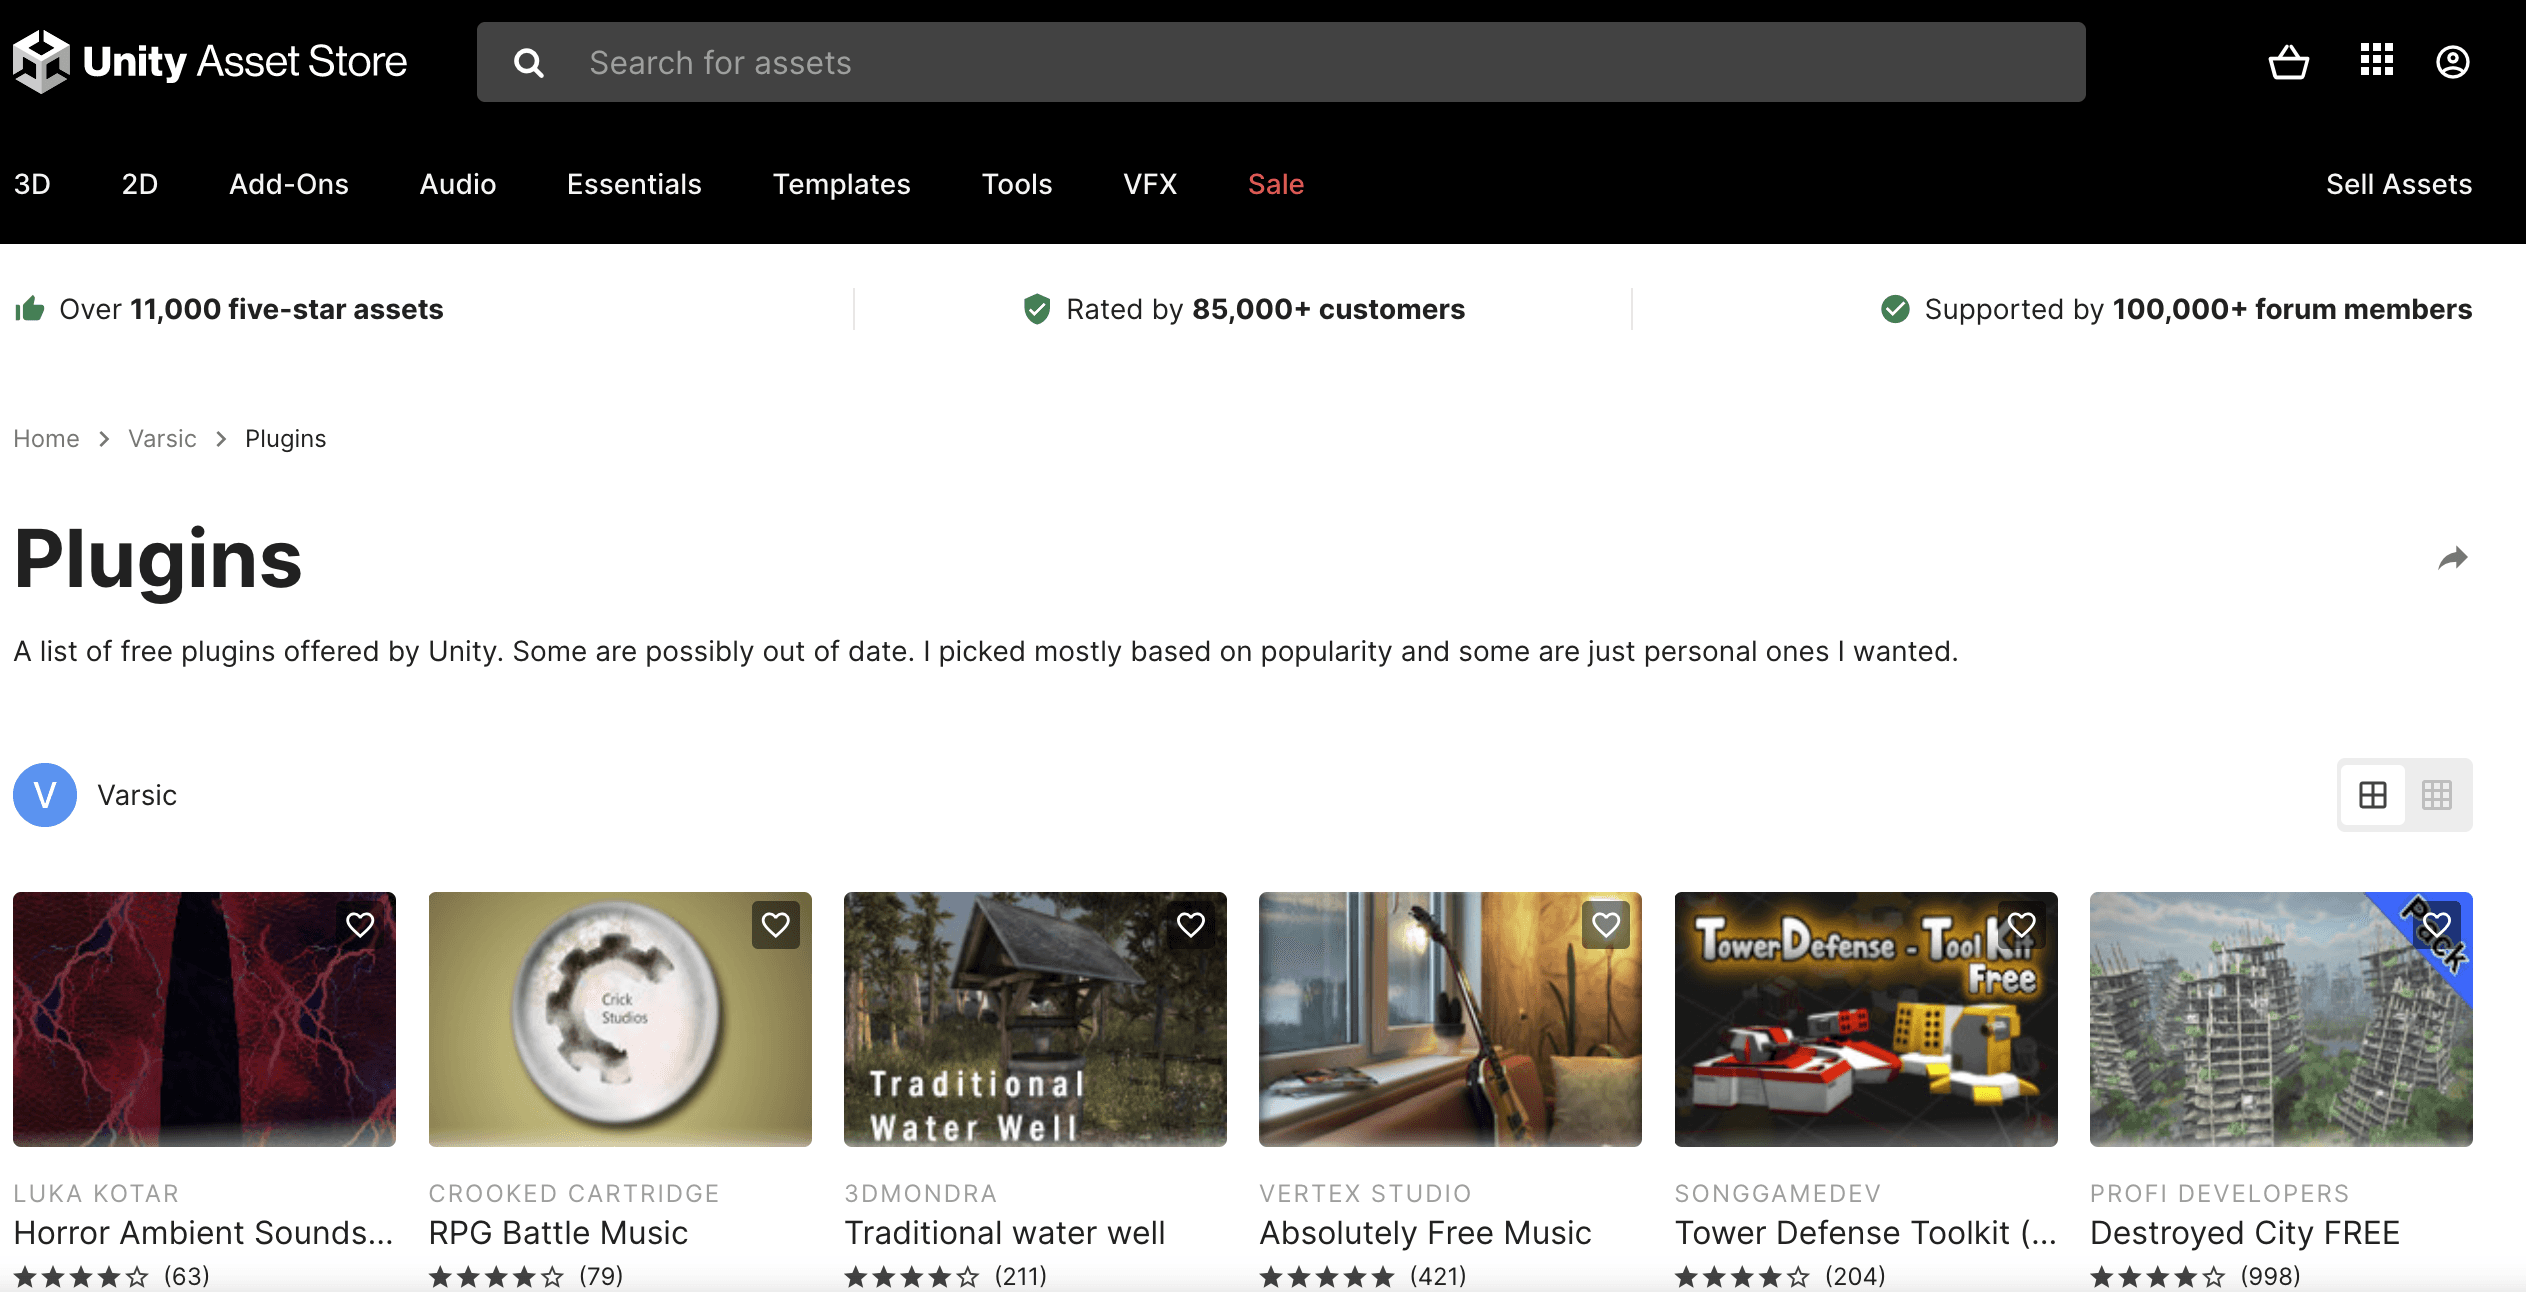Toggle heart on RPG Battle Music
The width and height of the screenshot is (2526, 1292).
775,925
